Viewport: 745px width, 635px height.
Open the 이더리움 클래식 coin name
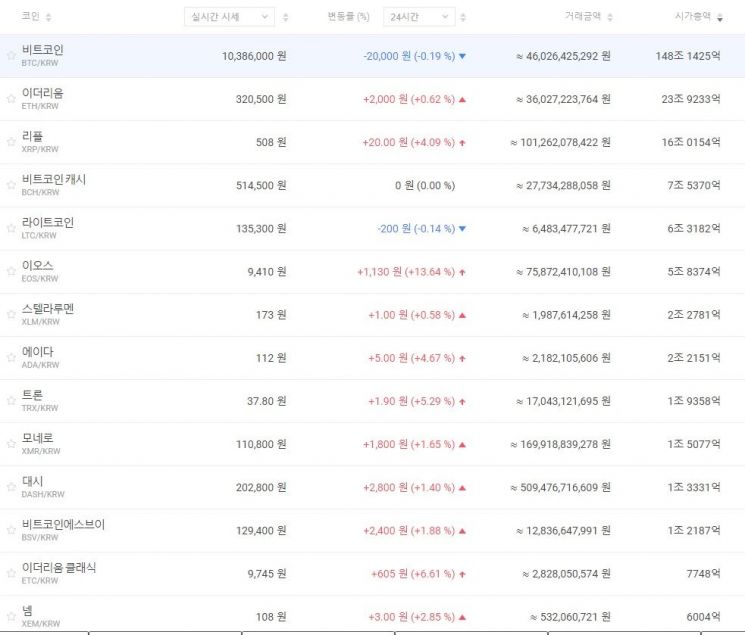(59, 568)
